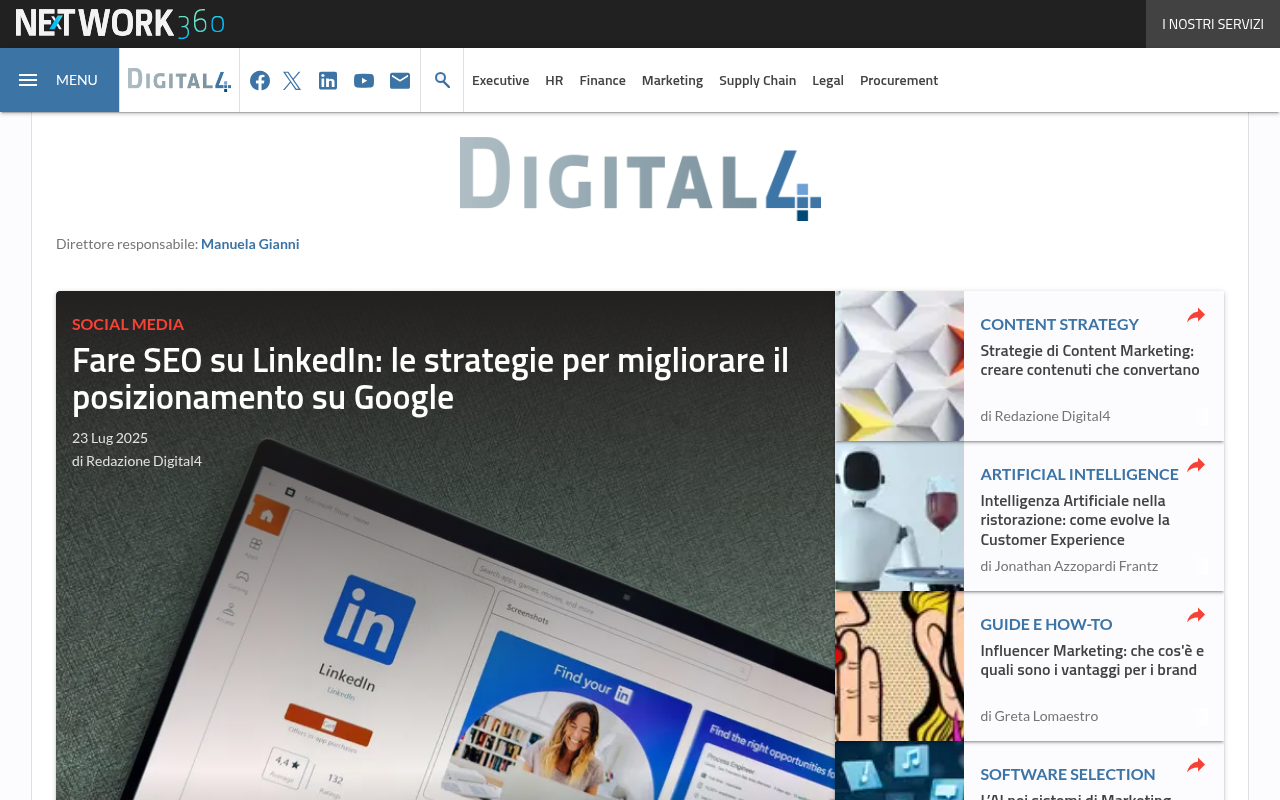Go to Procurement section
The width and height of the screenshot is (1280, 800).
pyautogui.click(x=899, y=80)
